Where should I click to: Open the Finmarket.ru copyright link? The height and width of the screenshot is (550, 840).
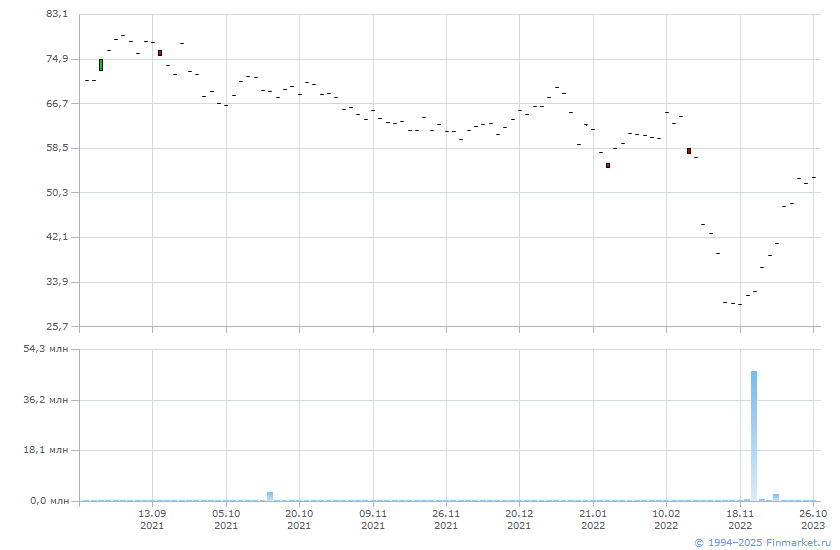coord(762,543)
